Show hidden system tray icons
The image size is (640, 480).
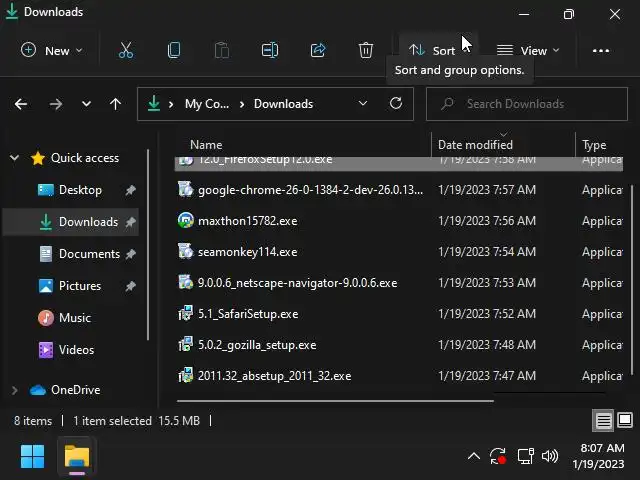[x=473, y=456]
